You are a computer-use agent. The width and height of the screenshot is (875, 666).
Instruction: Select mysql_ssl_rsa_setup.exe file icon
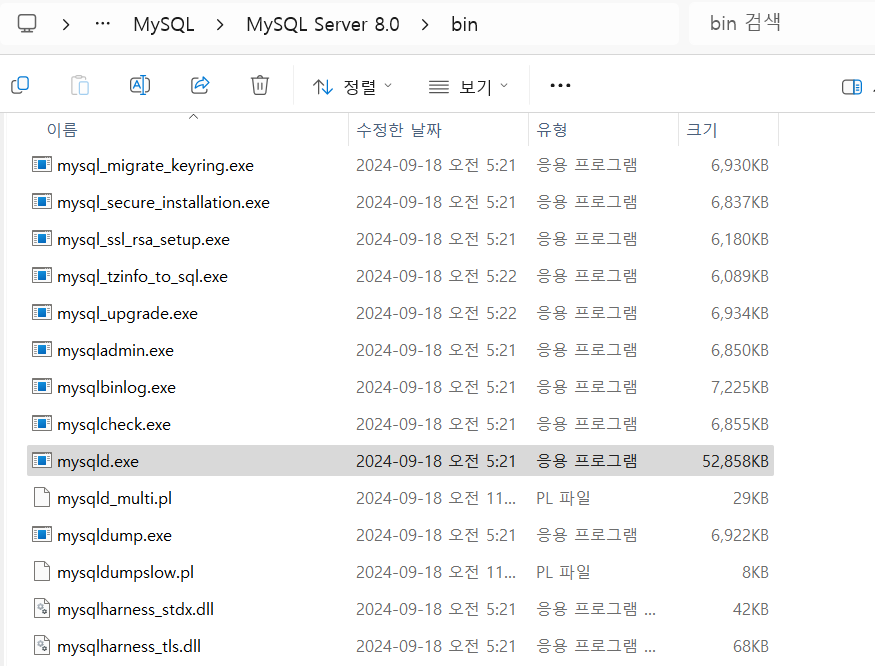coord(42,239)
